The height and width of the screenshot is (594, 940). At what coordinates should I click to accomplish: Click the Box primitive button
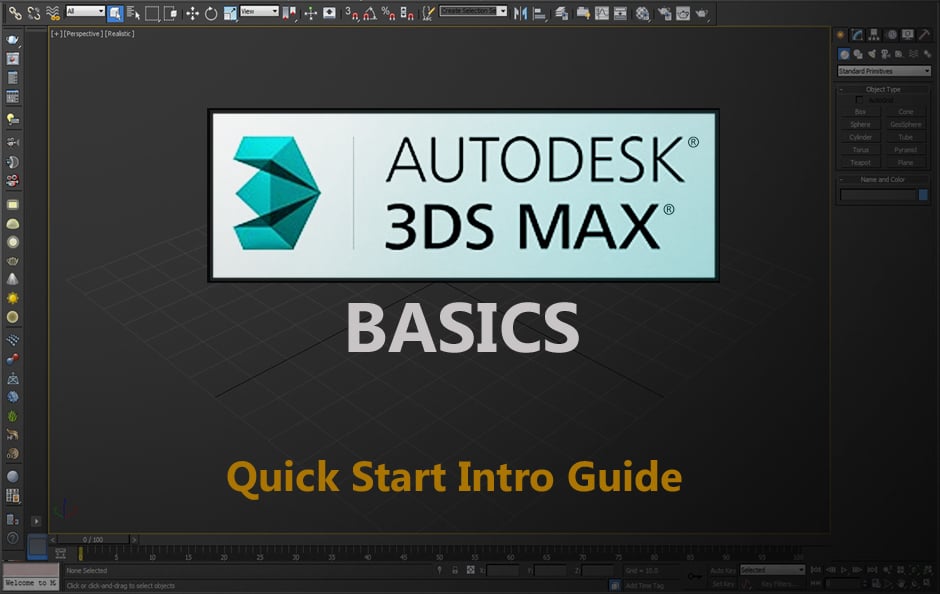(860, 111)
